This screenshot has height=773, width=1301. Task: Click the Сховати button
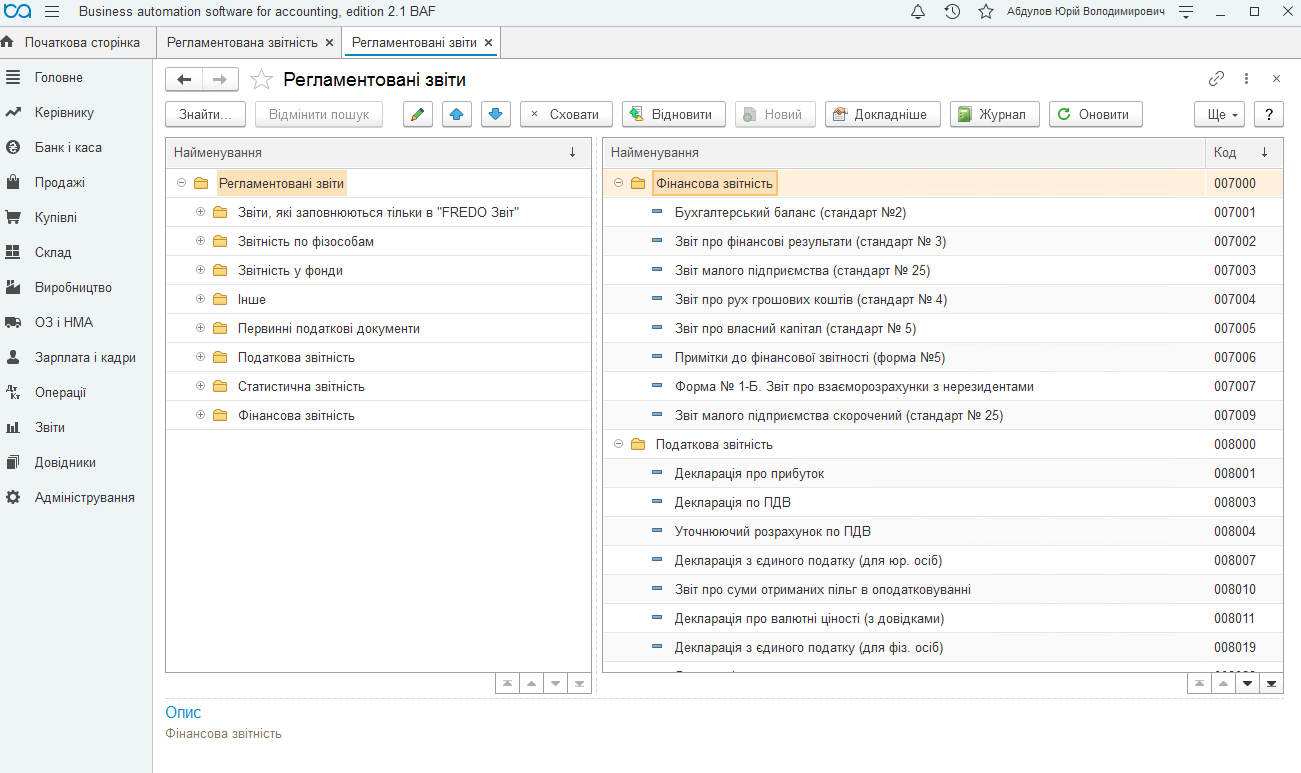point(564,114)
